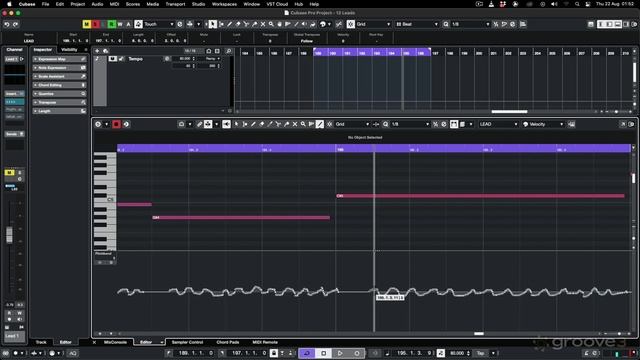
Task: Toggle the Write automation W button
Action: point(120,24)
